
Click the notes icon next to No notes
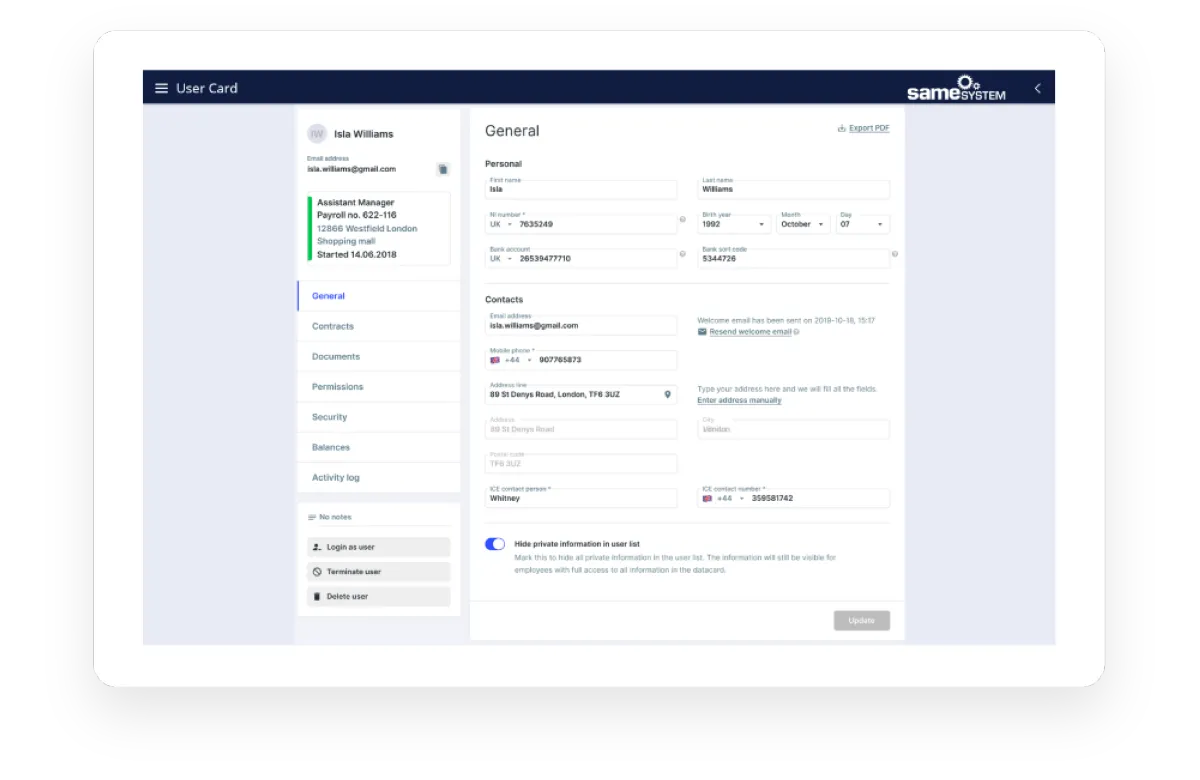[x=312, y=517]
